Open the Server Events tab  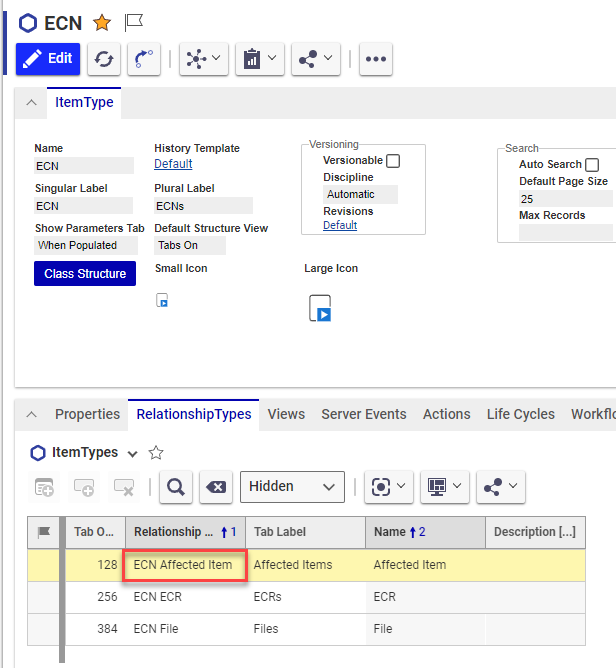pos(363,414)
